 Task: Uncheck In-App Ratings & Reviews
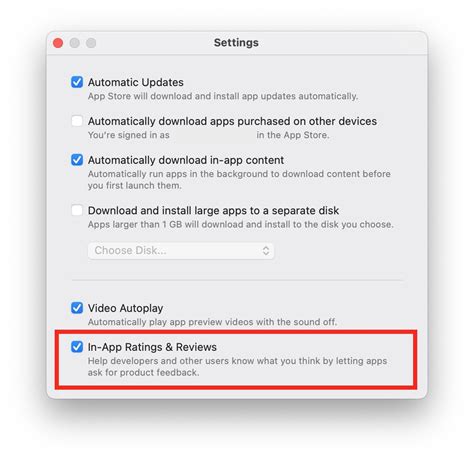coord(77,347)
